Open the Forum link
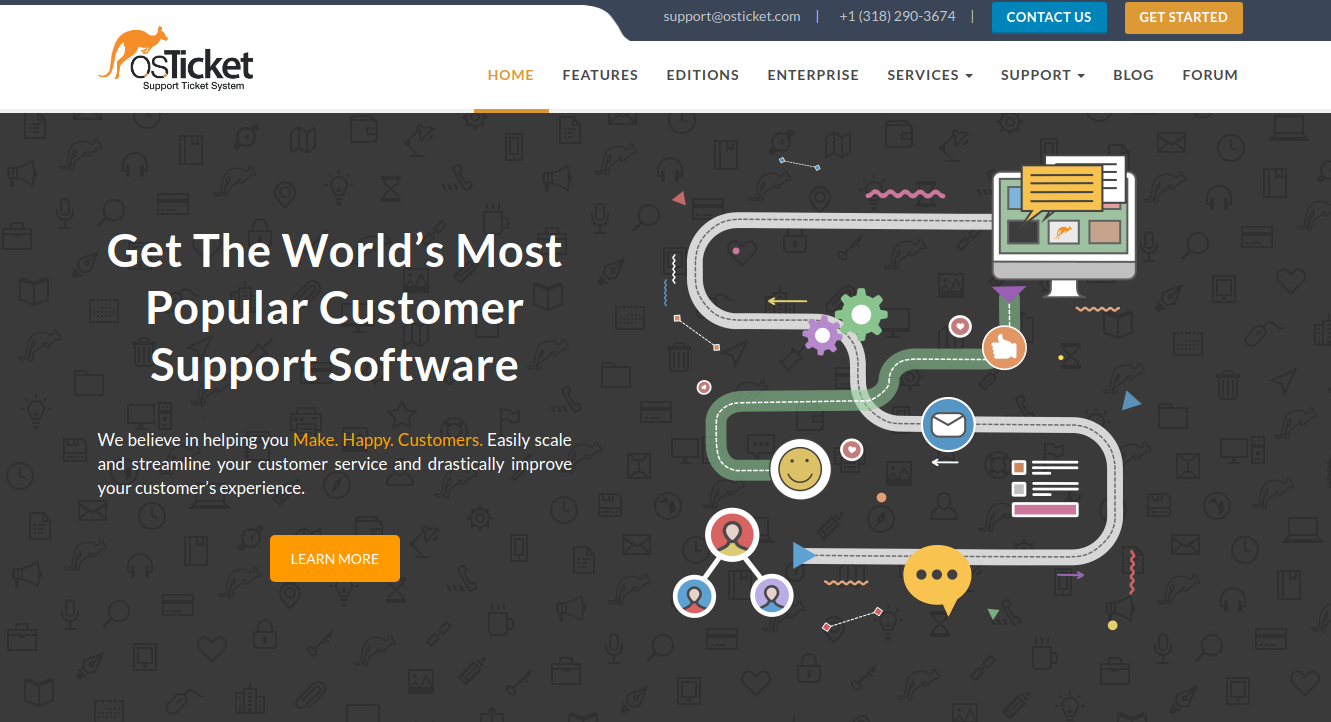 pos(1210,75)
